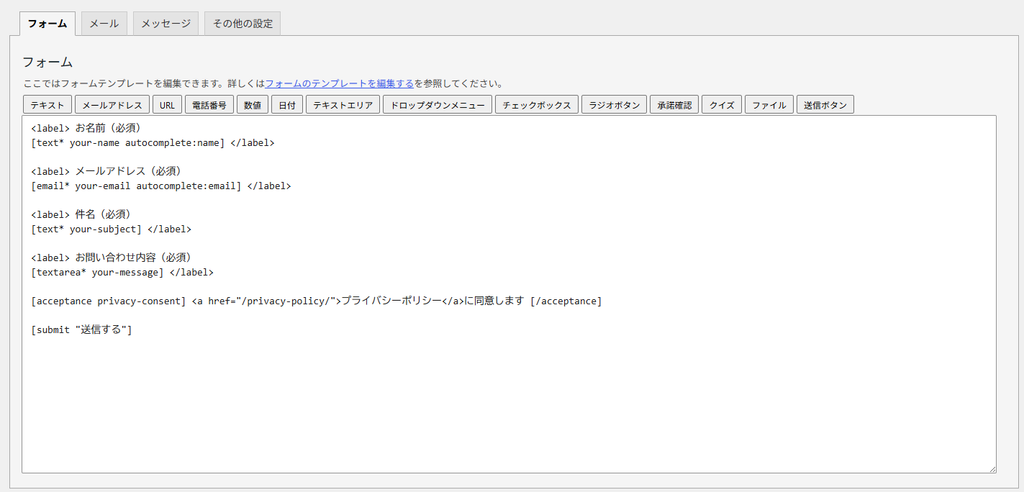
Task: Insert a 送信ボタン tag
Action: click(825, 105)
